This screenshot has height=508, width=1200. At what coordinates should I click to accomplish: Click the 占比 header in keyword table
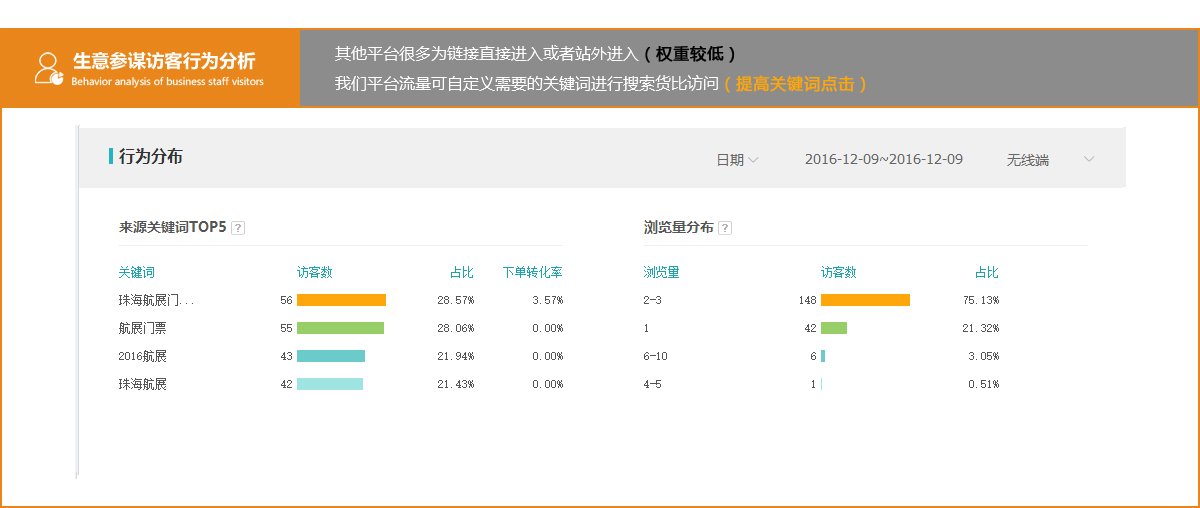click(x=461, y=272)
